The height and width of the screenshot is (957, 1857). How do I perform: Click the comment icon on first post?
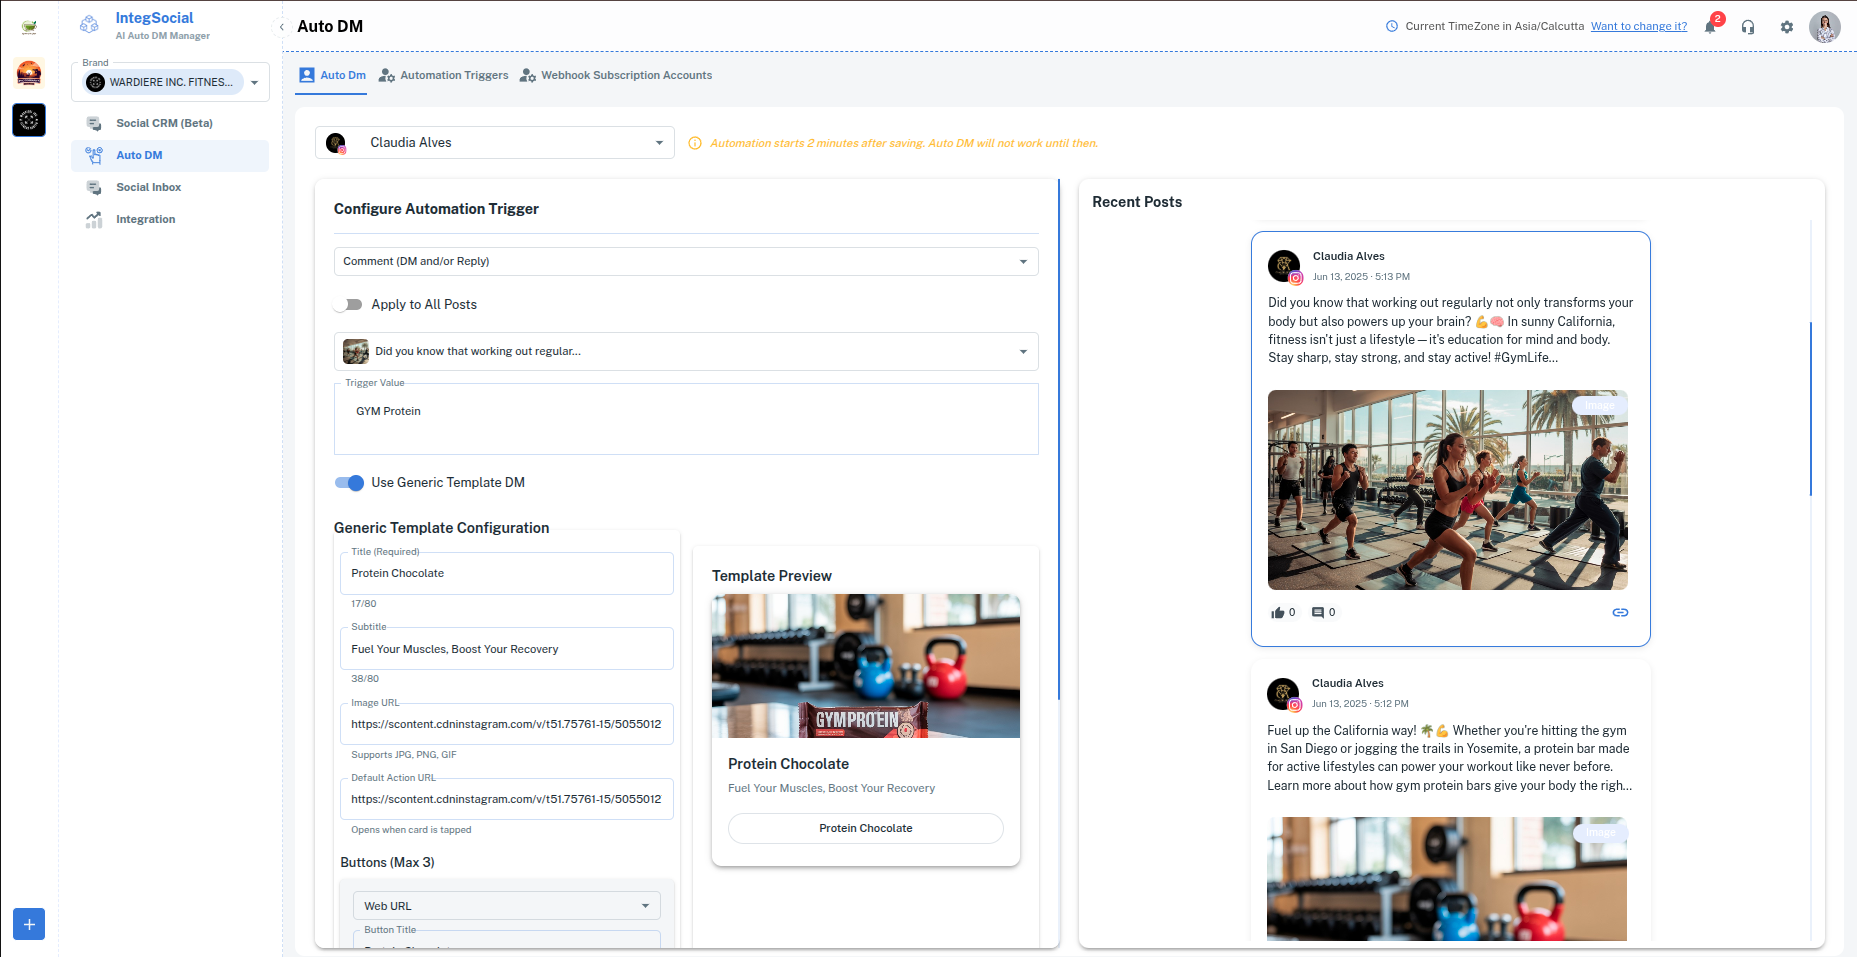point(1318,612)
